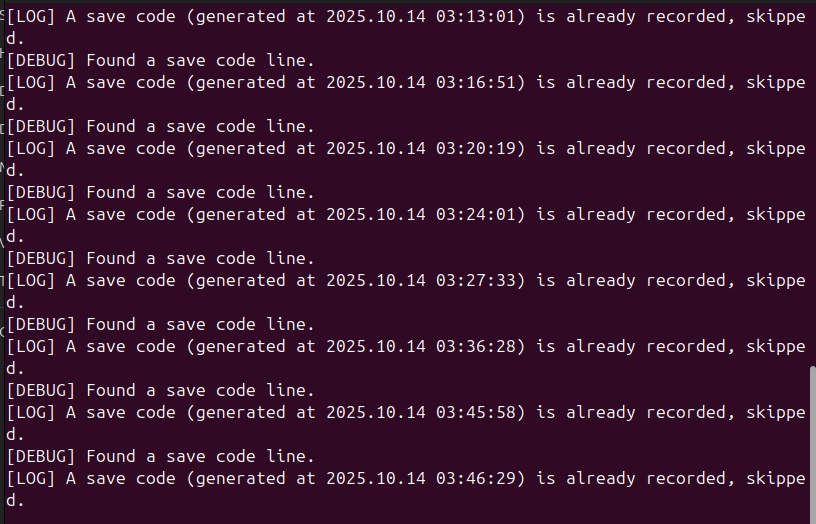Click the [DEBUG] tag directly above the 03:45:58 entry

[x=41, y=391]
